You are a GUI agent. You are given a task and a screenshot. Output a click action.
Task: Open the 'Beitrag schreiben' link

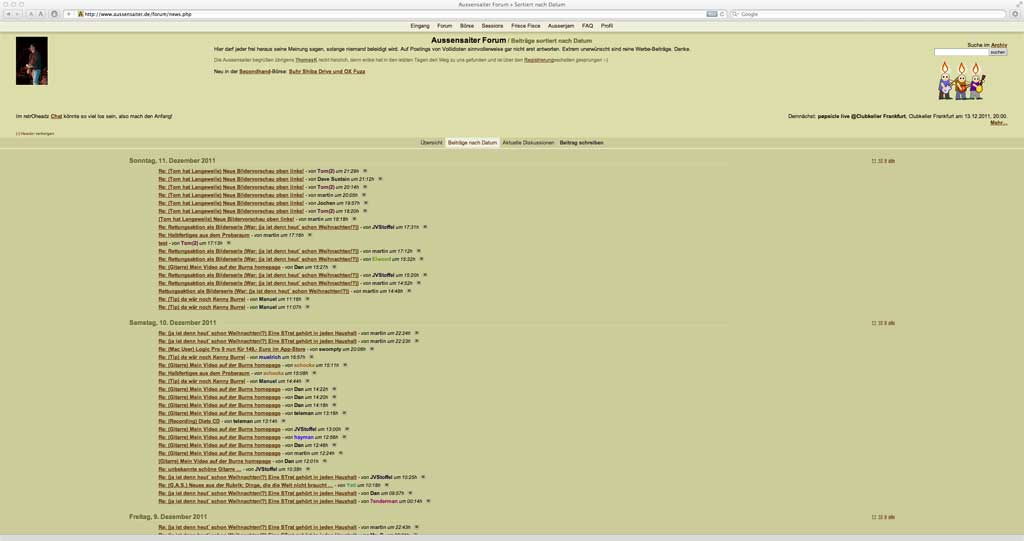click(581, 143)
